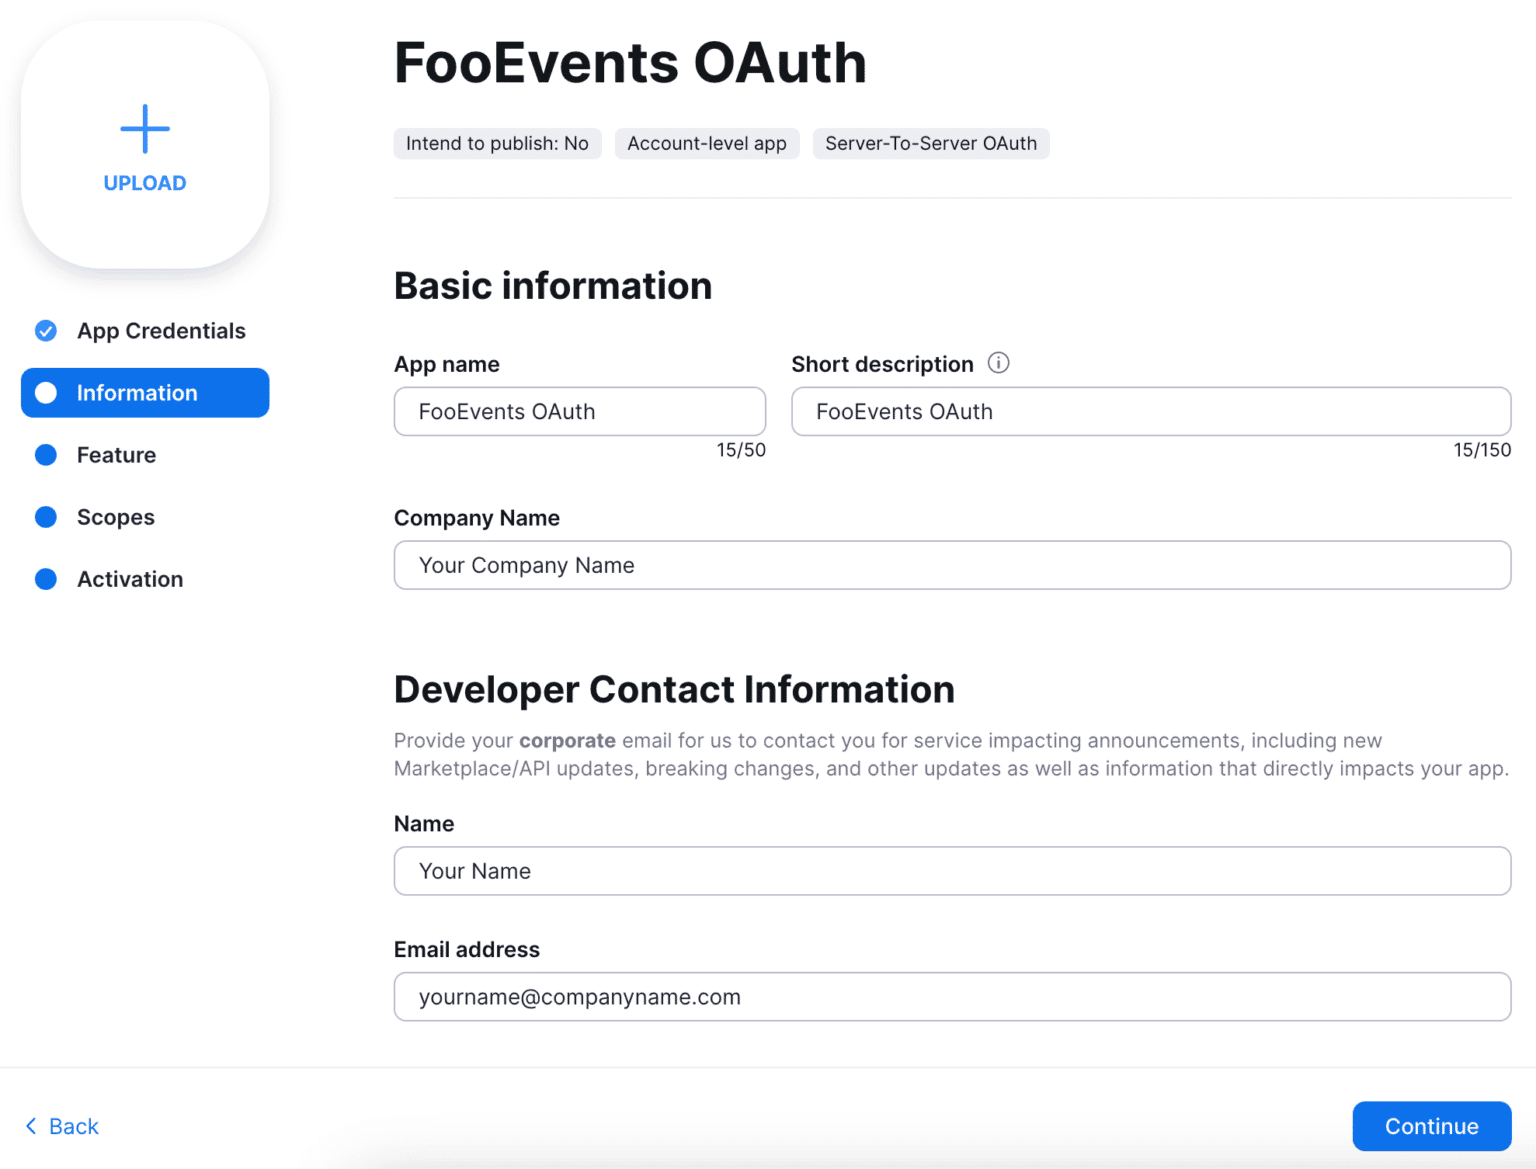Screen dimensions: 1536x1169
Task: Go to the Activation section
Action: tap(130, 579)
